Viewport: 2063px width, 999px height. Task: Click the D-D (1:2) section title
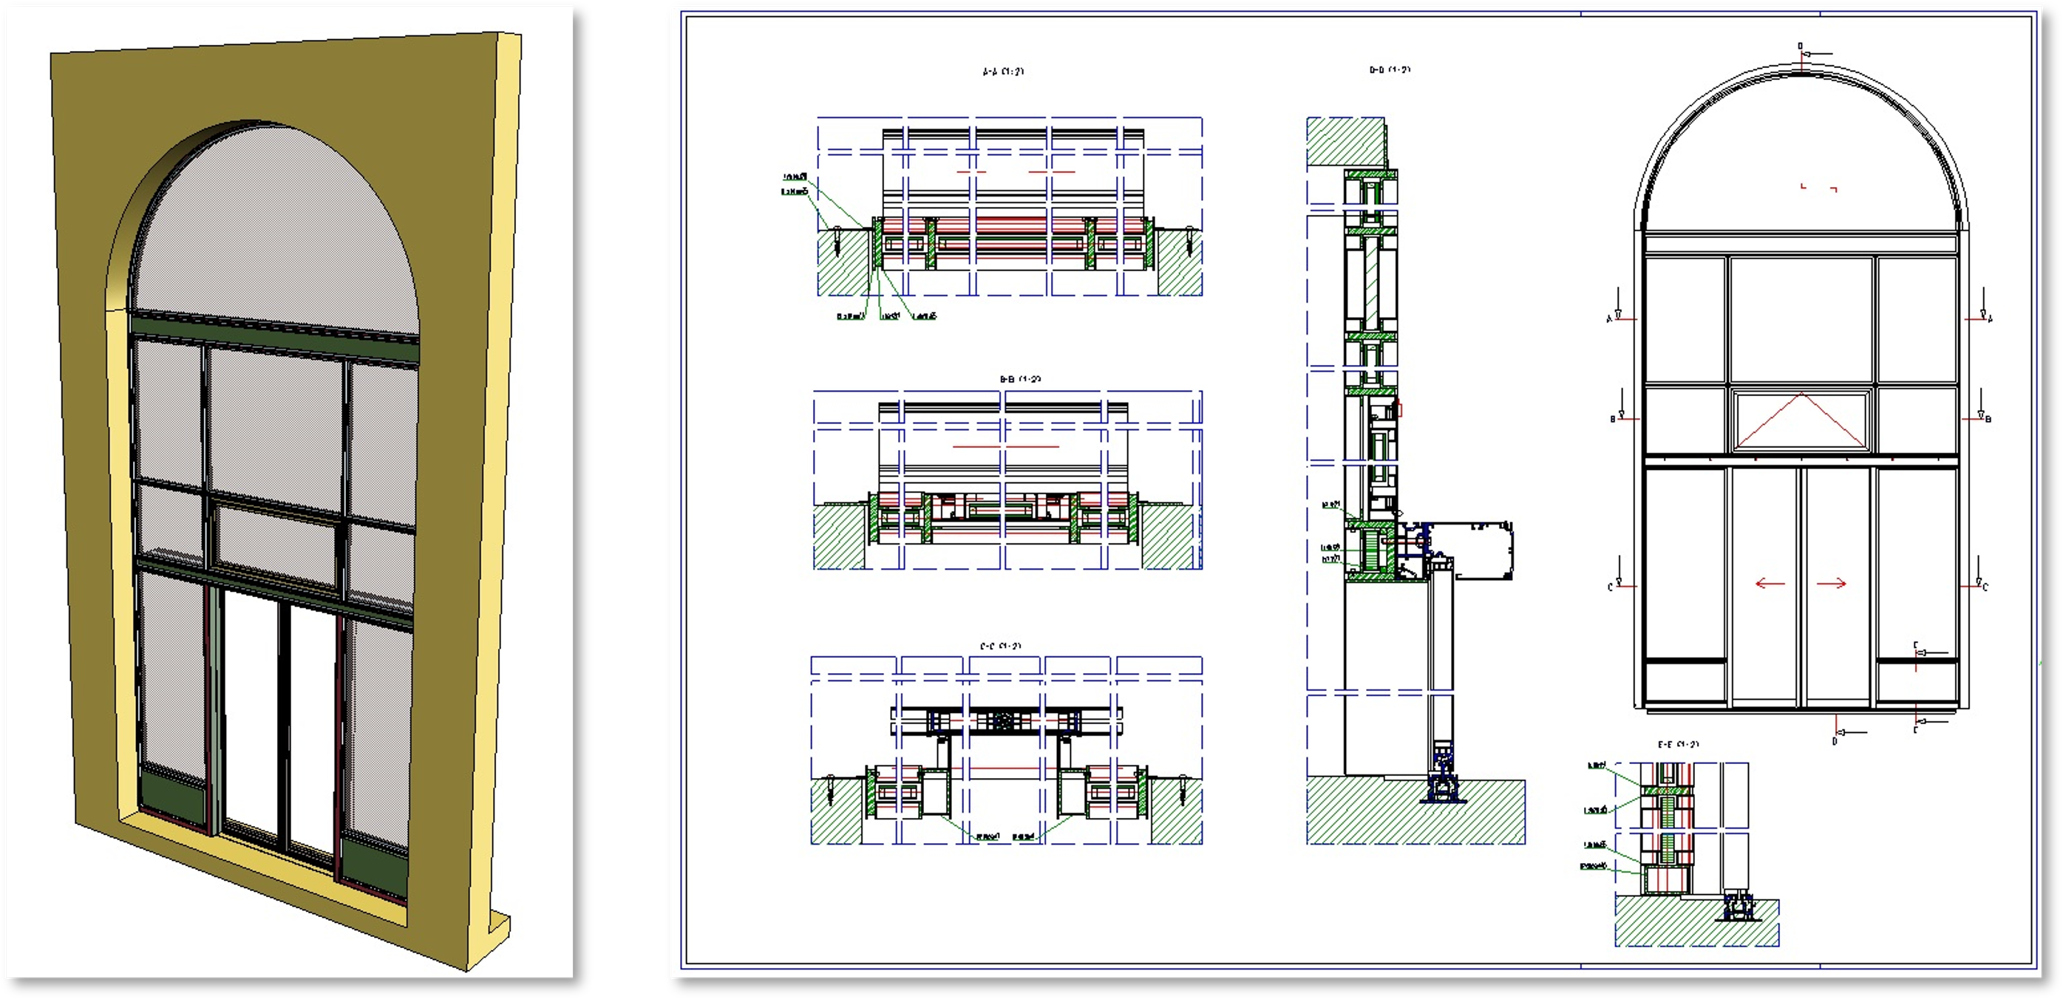coord(1390,70)
